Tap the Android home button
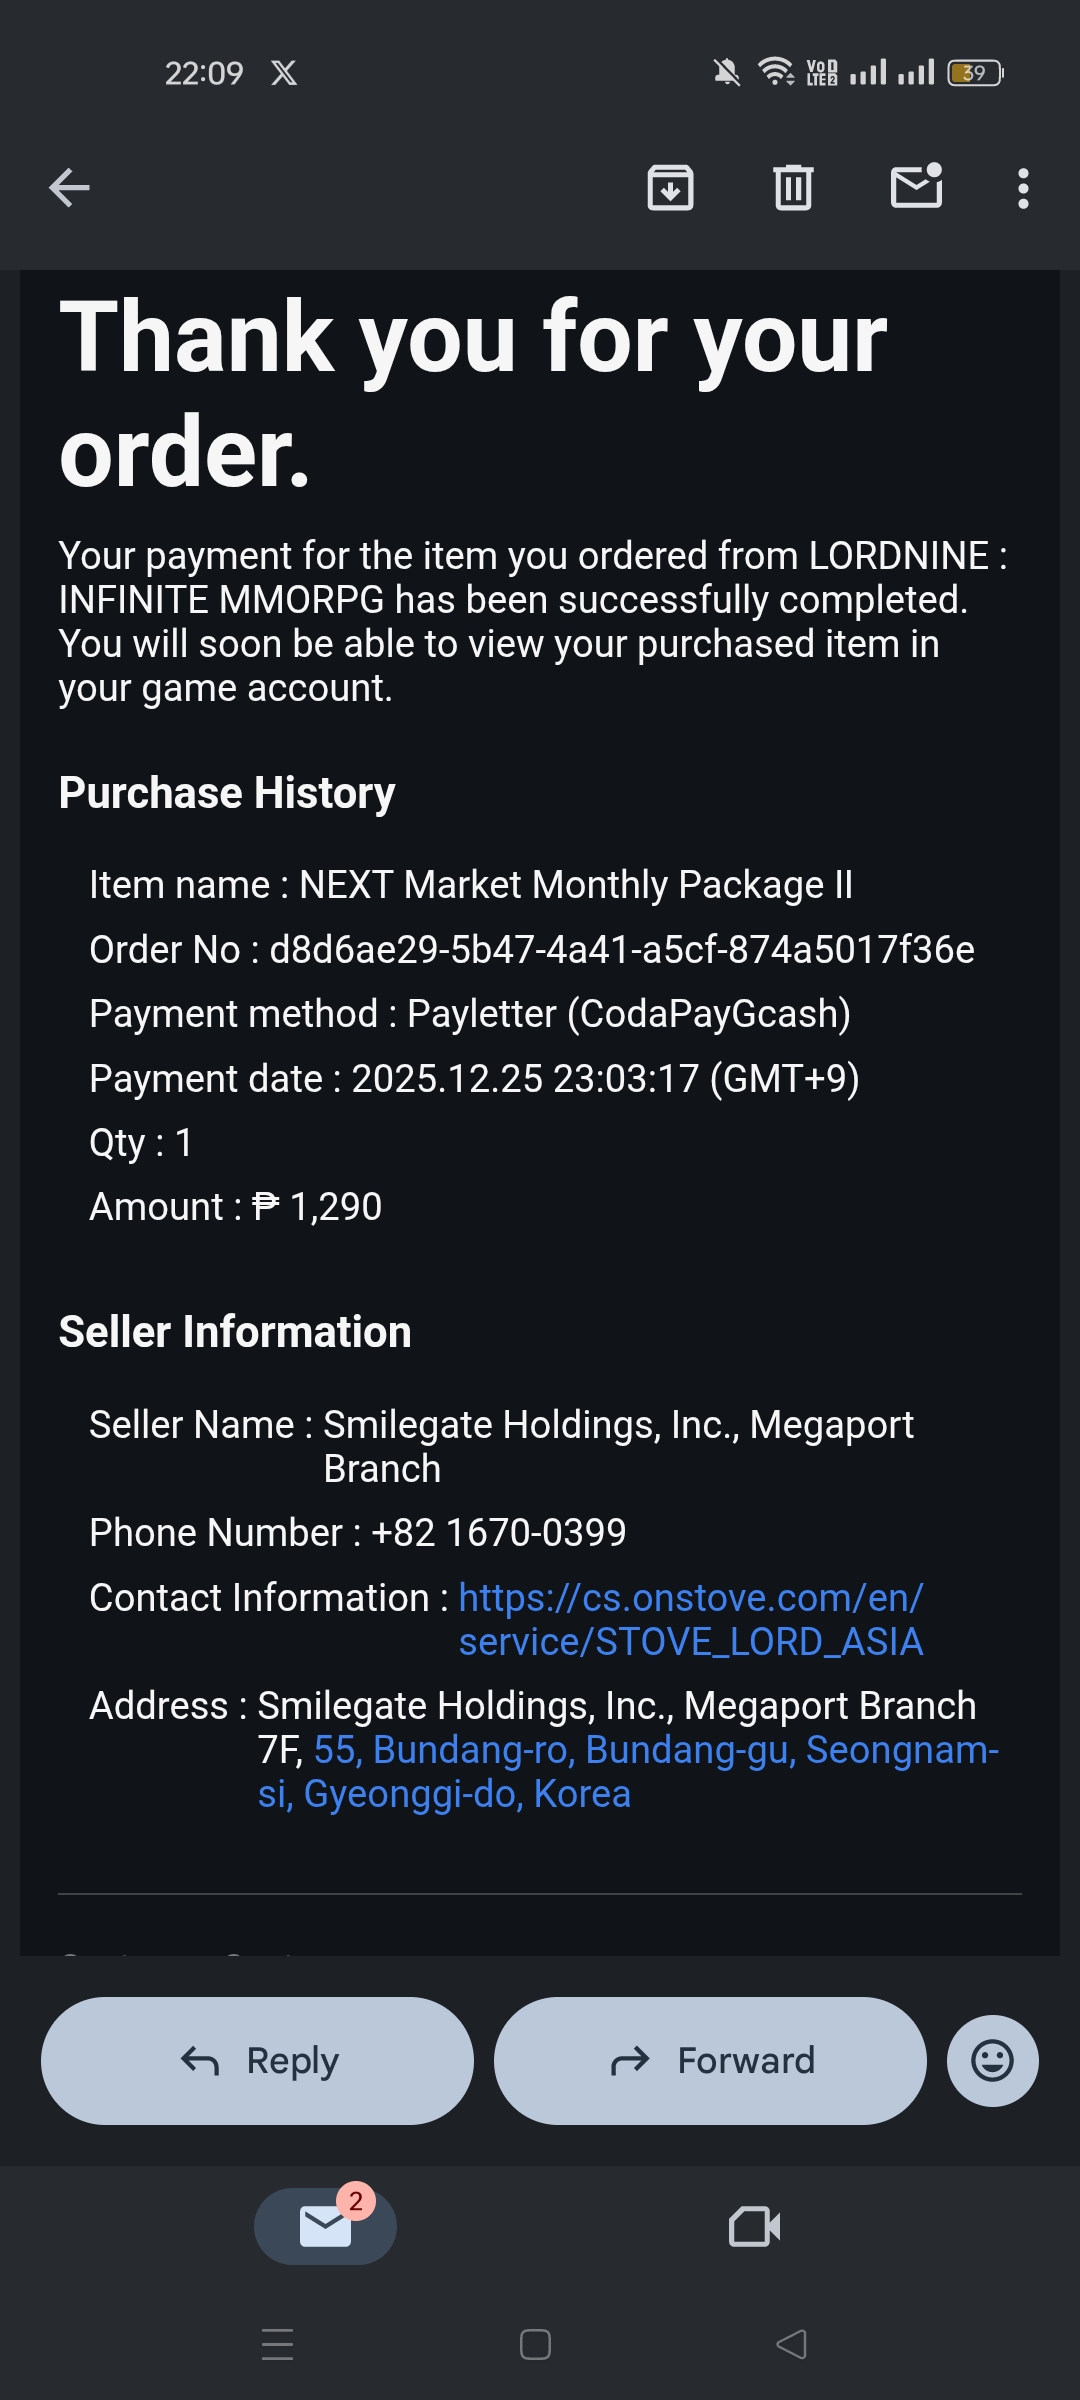 click(x=535, y=2344)
